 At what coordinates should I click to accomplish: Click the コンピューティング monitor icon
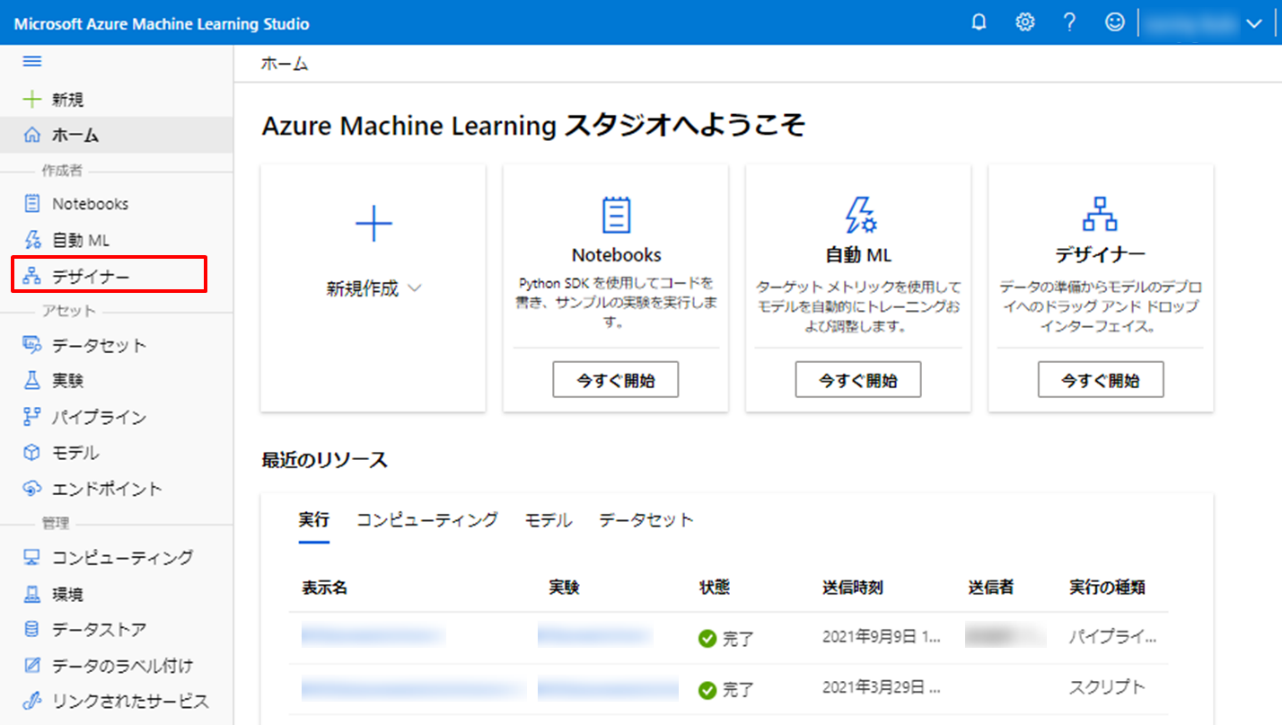tap(32, 557)
